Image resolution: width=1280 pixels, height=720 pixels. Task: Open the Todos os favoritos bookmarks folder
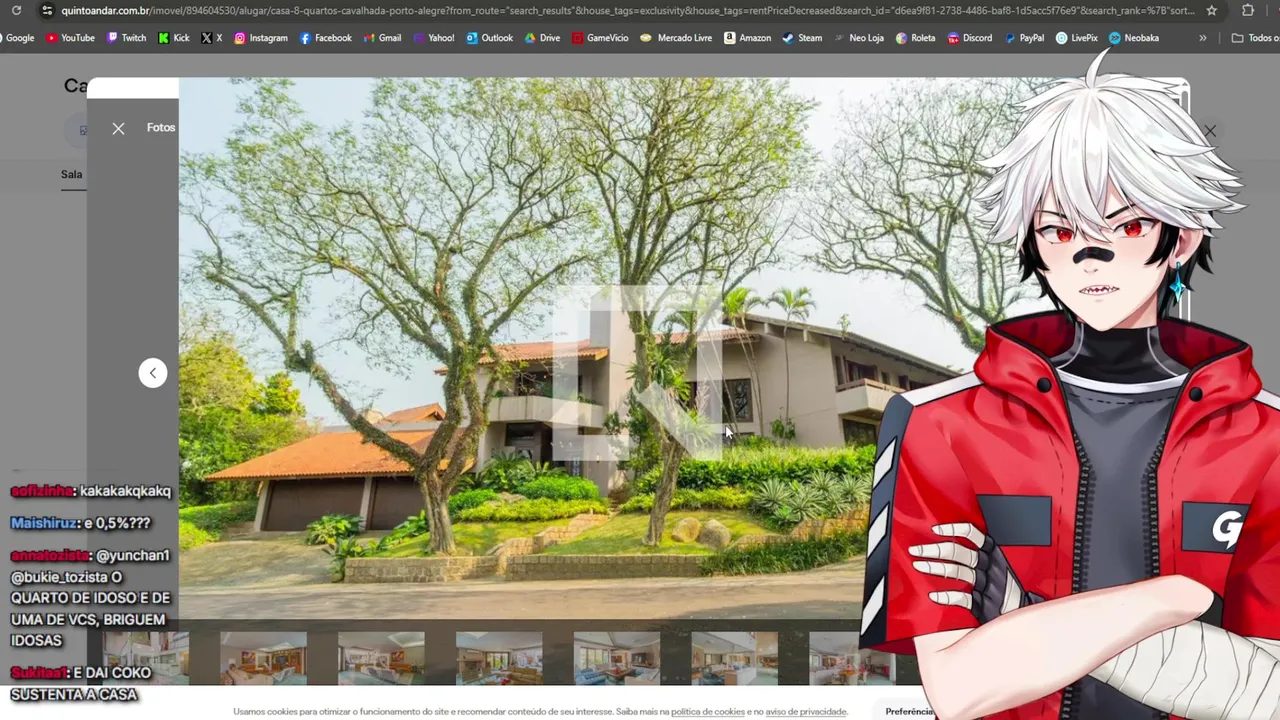1255,38
